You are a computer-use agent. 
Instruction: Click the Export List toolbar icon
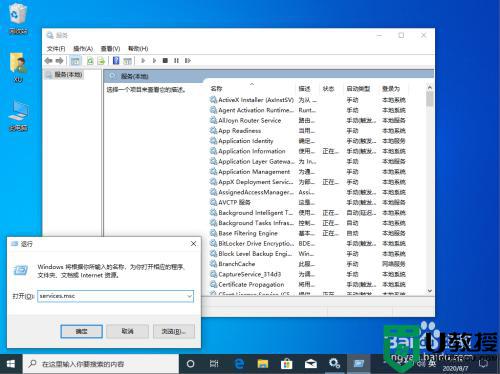point(101,61)
